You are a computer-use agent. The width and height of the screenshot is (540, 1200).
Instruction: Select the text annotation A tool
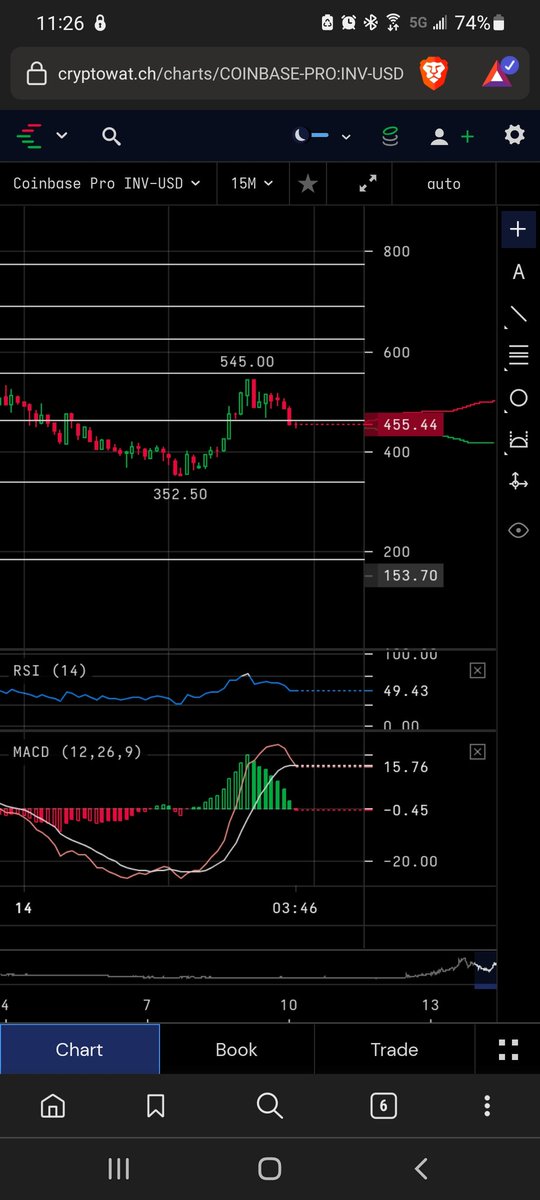point(518,272)
